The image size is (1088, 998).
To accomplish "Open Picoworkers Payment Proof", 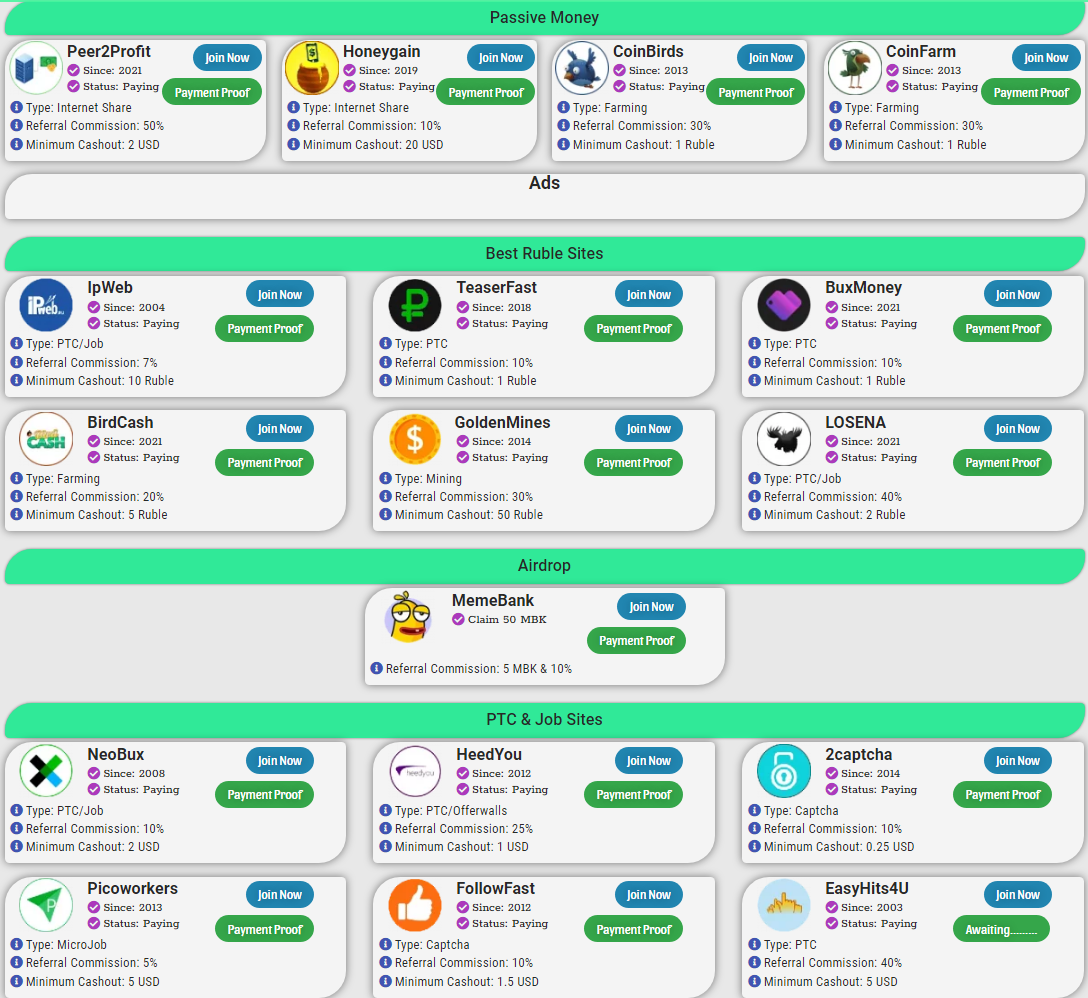I will coord(264,929).
